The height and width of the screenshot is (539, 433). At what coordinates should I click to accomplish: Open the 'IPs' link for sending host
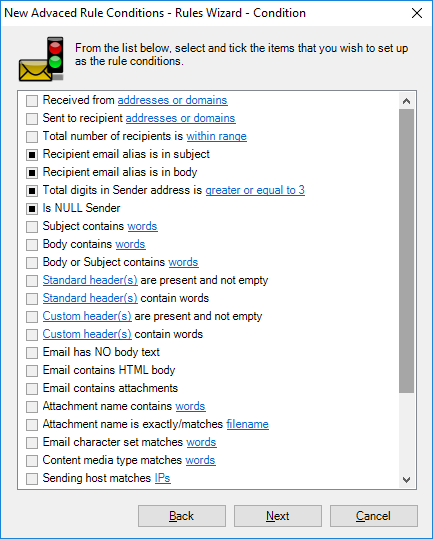point(163,478)
